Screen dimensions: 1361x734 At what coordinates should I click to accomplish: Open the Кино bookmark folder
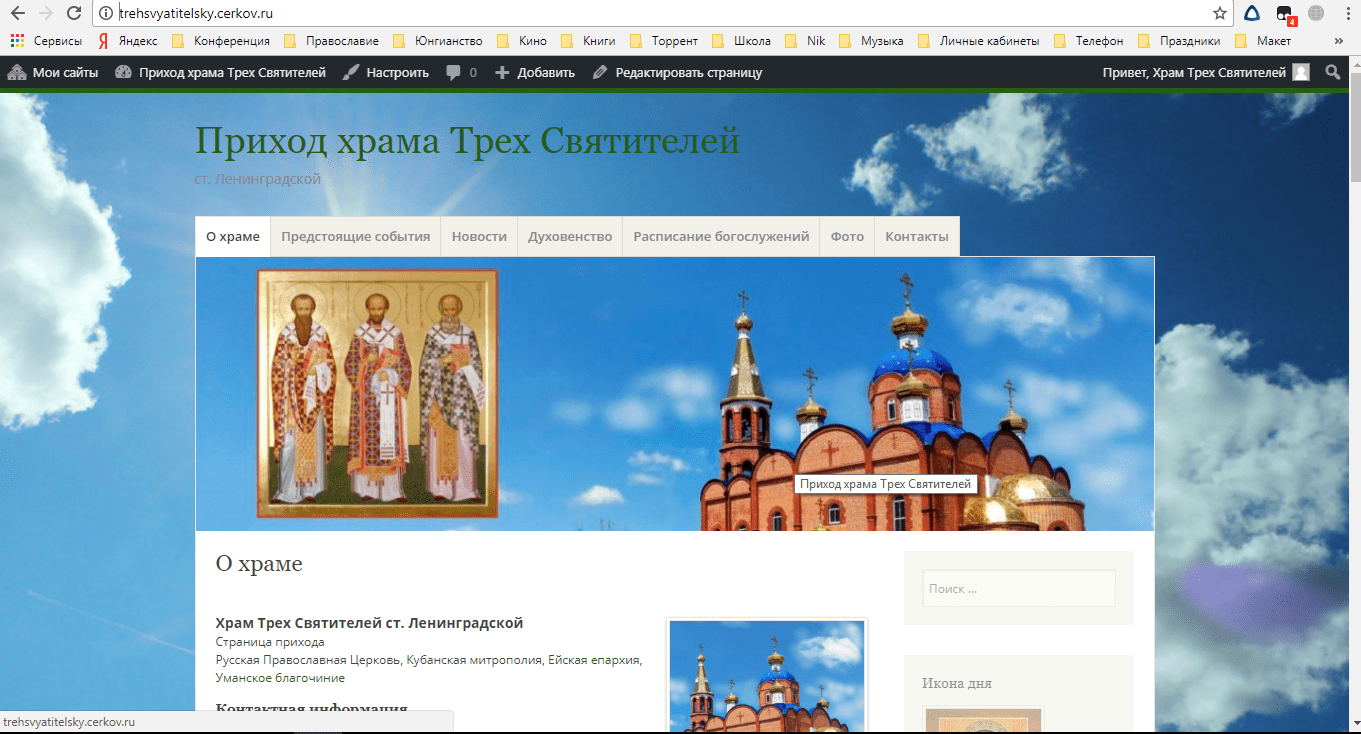click(x=522, y=41)
